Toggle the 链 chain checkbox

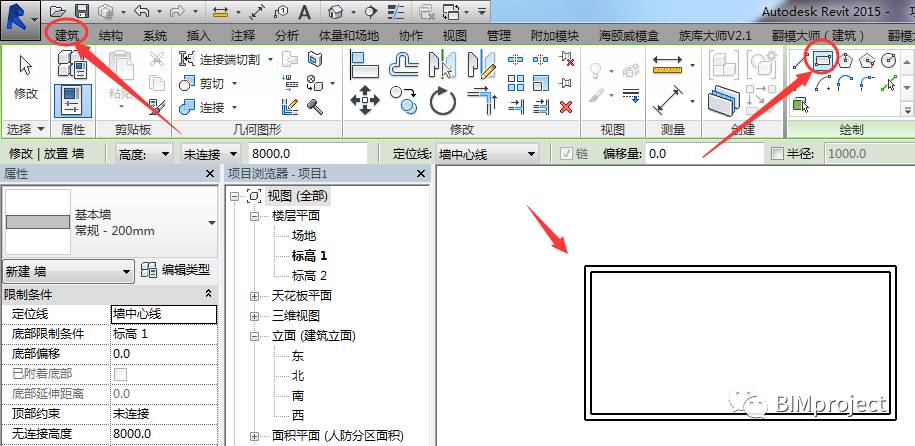pyautogui.click(x=565, y=154)
